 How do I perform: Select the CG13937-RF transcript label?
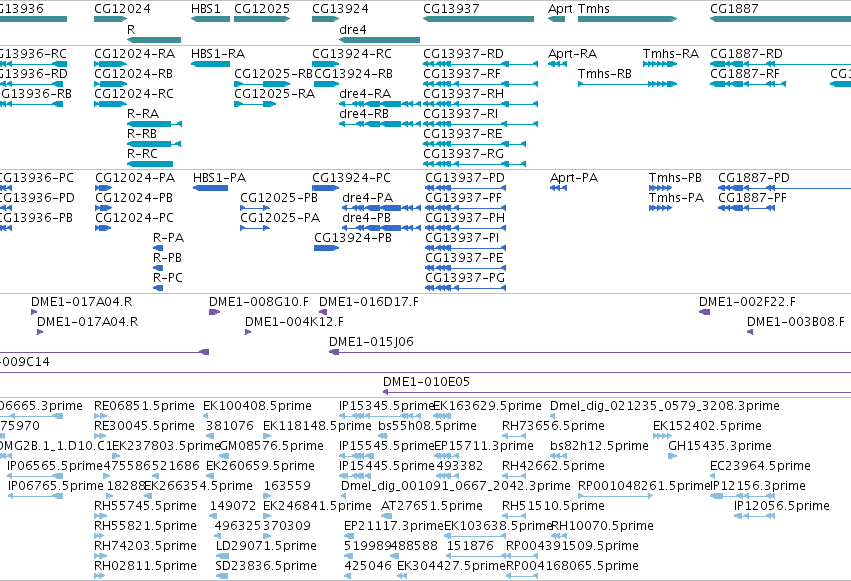(x=462, y=74)
